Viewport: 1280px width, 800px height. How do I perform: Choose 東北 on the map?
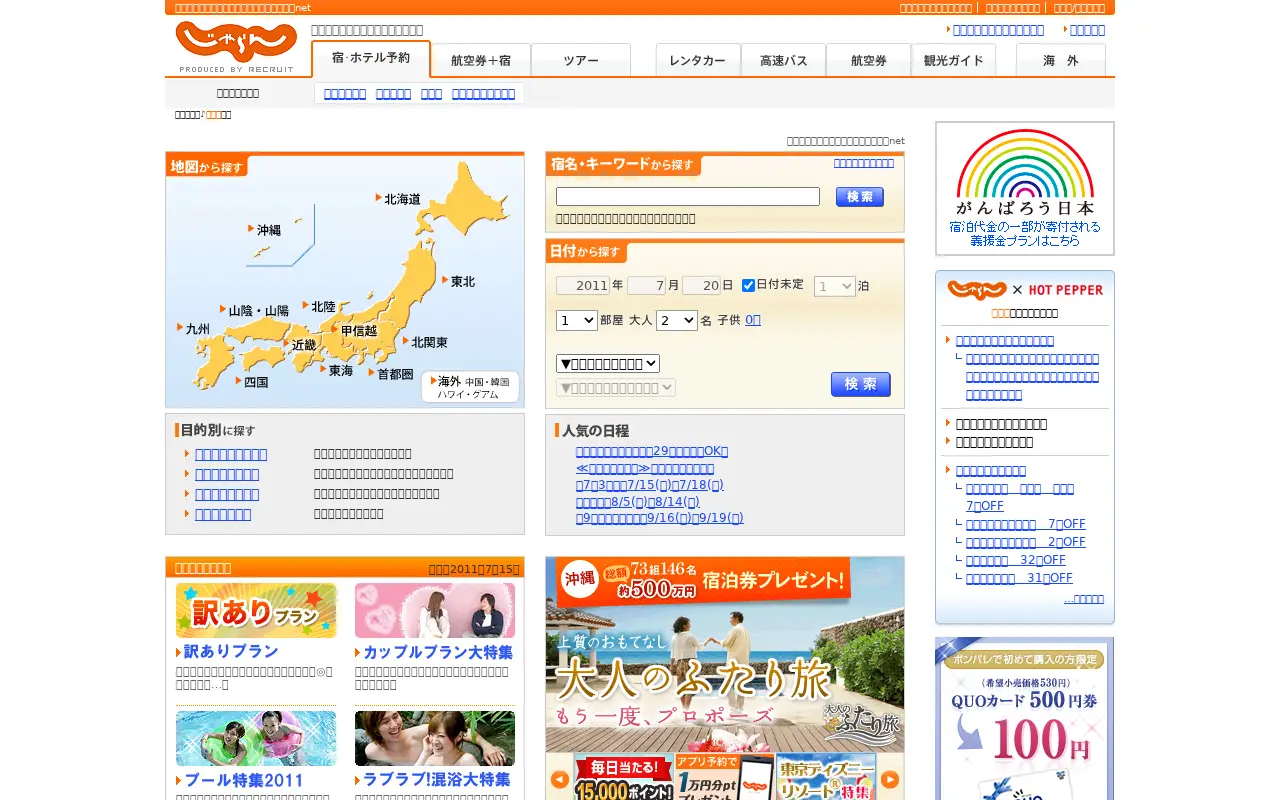click(459, 282)
